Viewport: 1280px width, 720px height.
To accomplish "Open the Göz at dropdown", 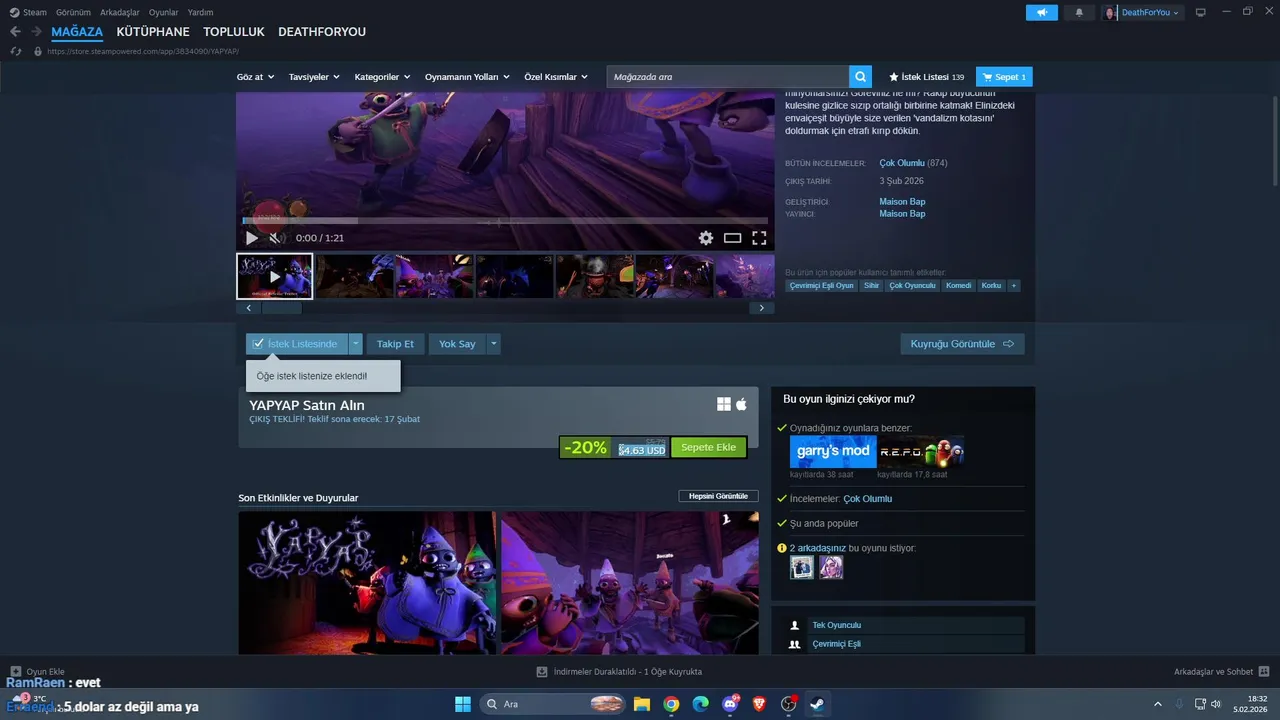I will [255, 77].
